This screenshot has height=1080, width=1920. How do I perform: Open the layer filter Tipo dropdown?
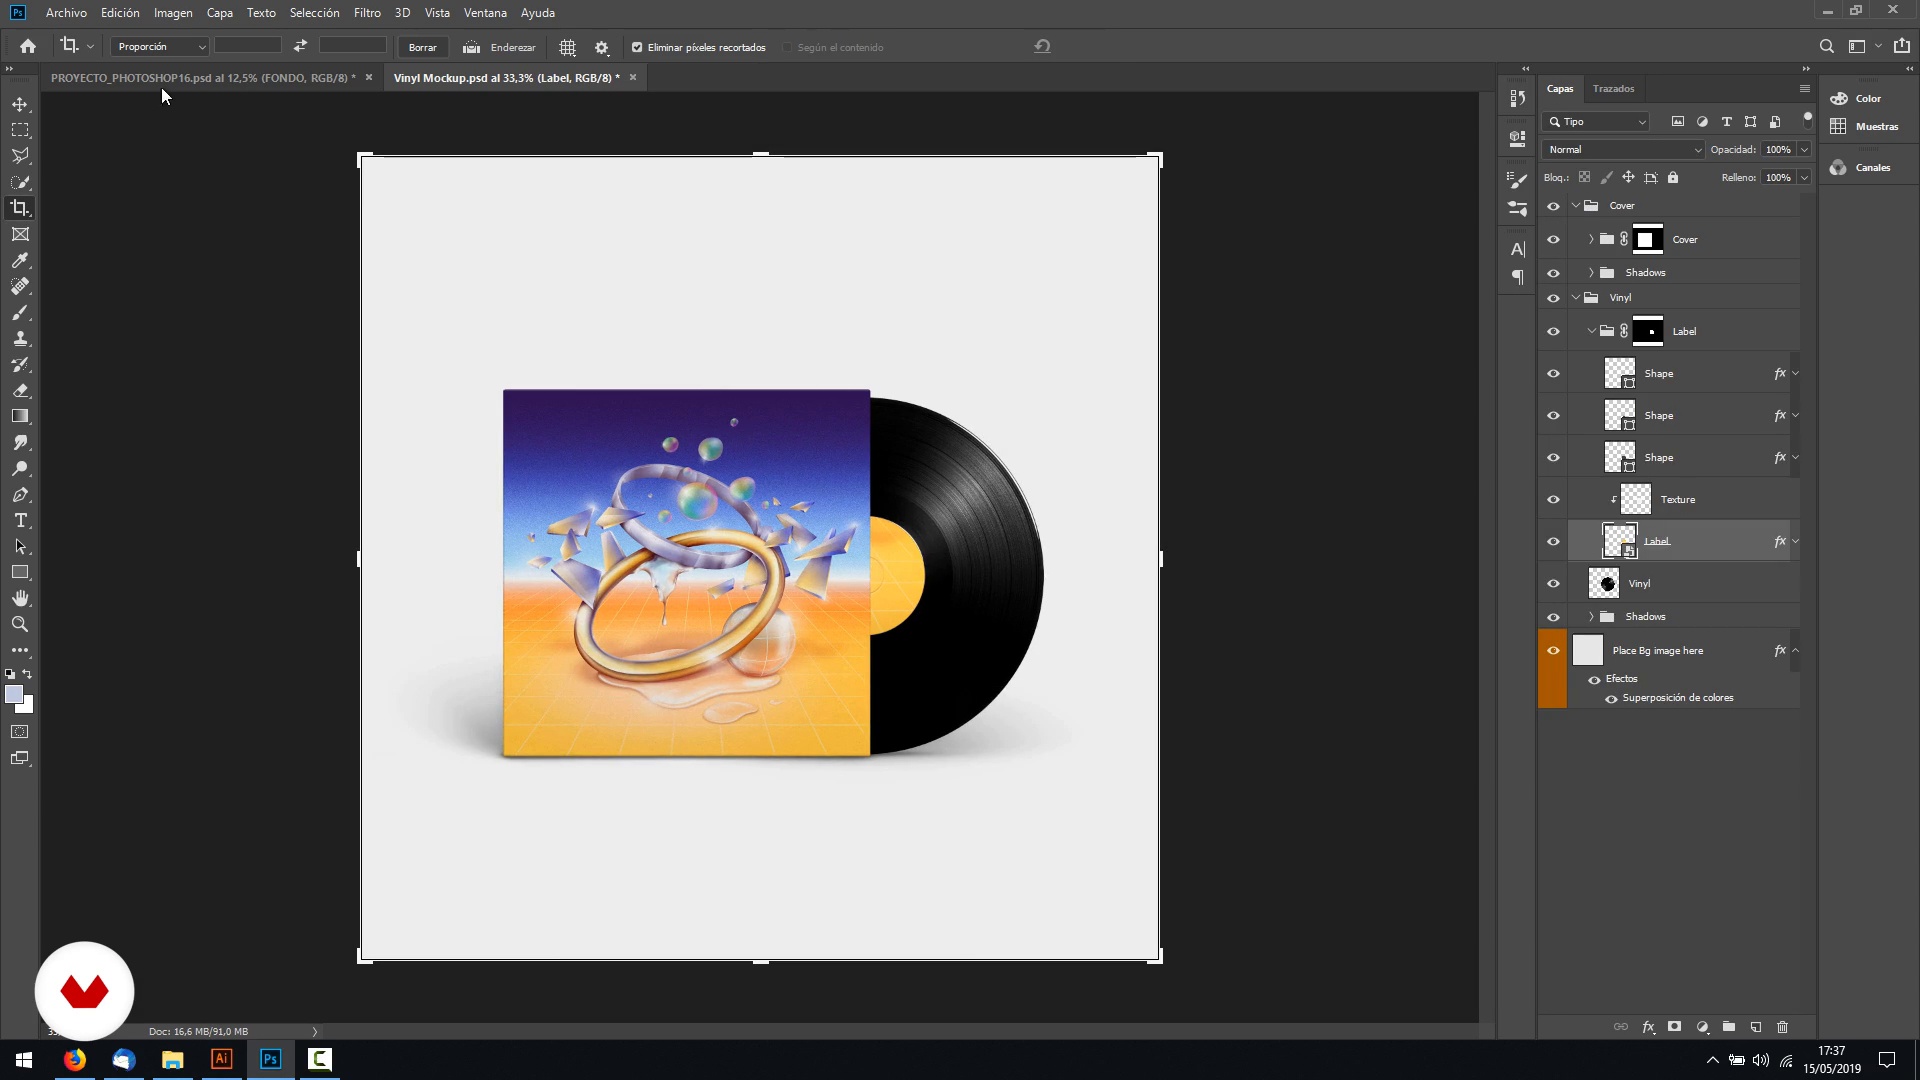point(1596,122)
